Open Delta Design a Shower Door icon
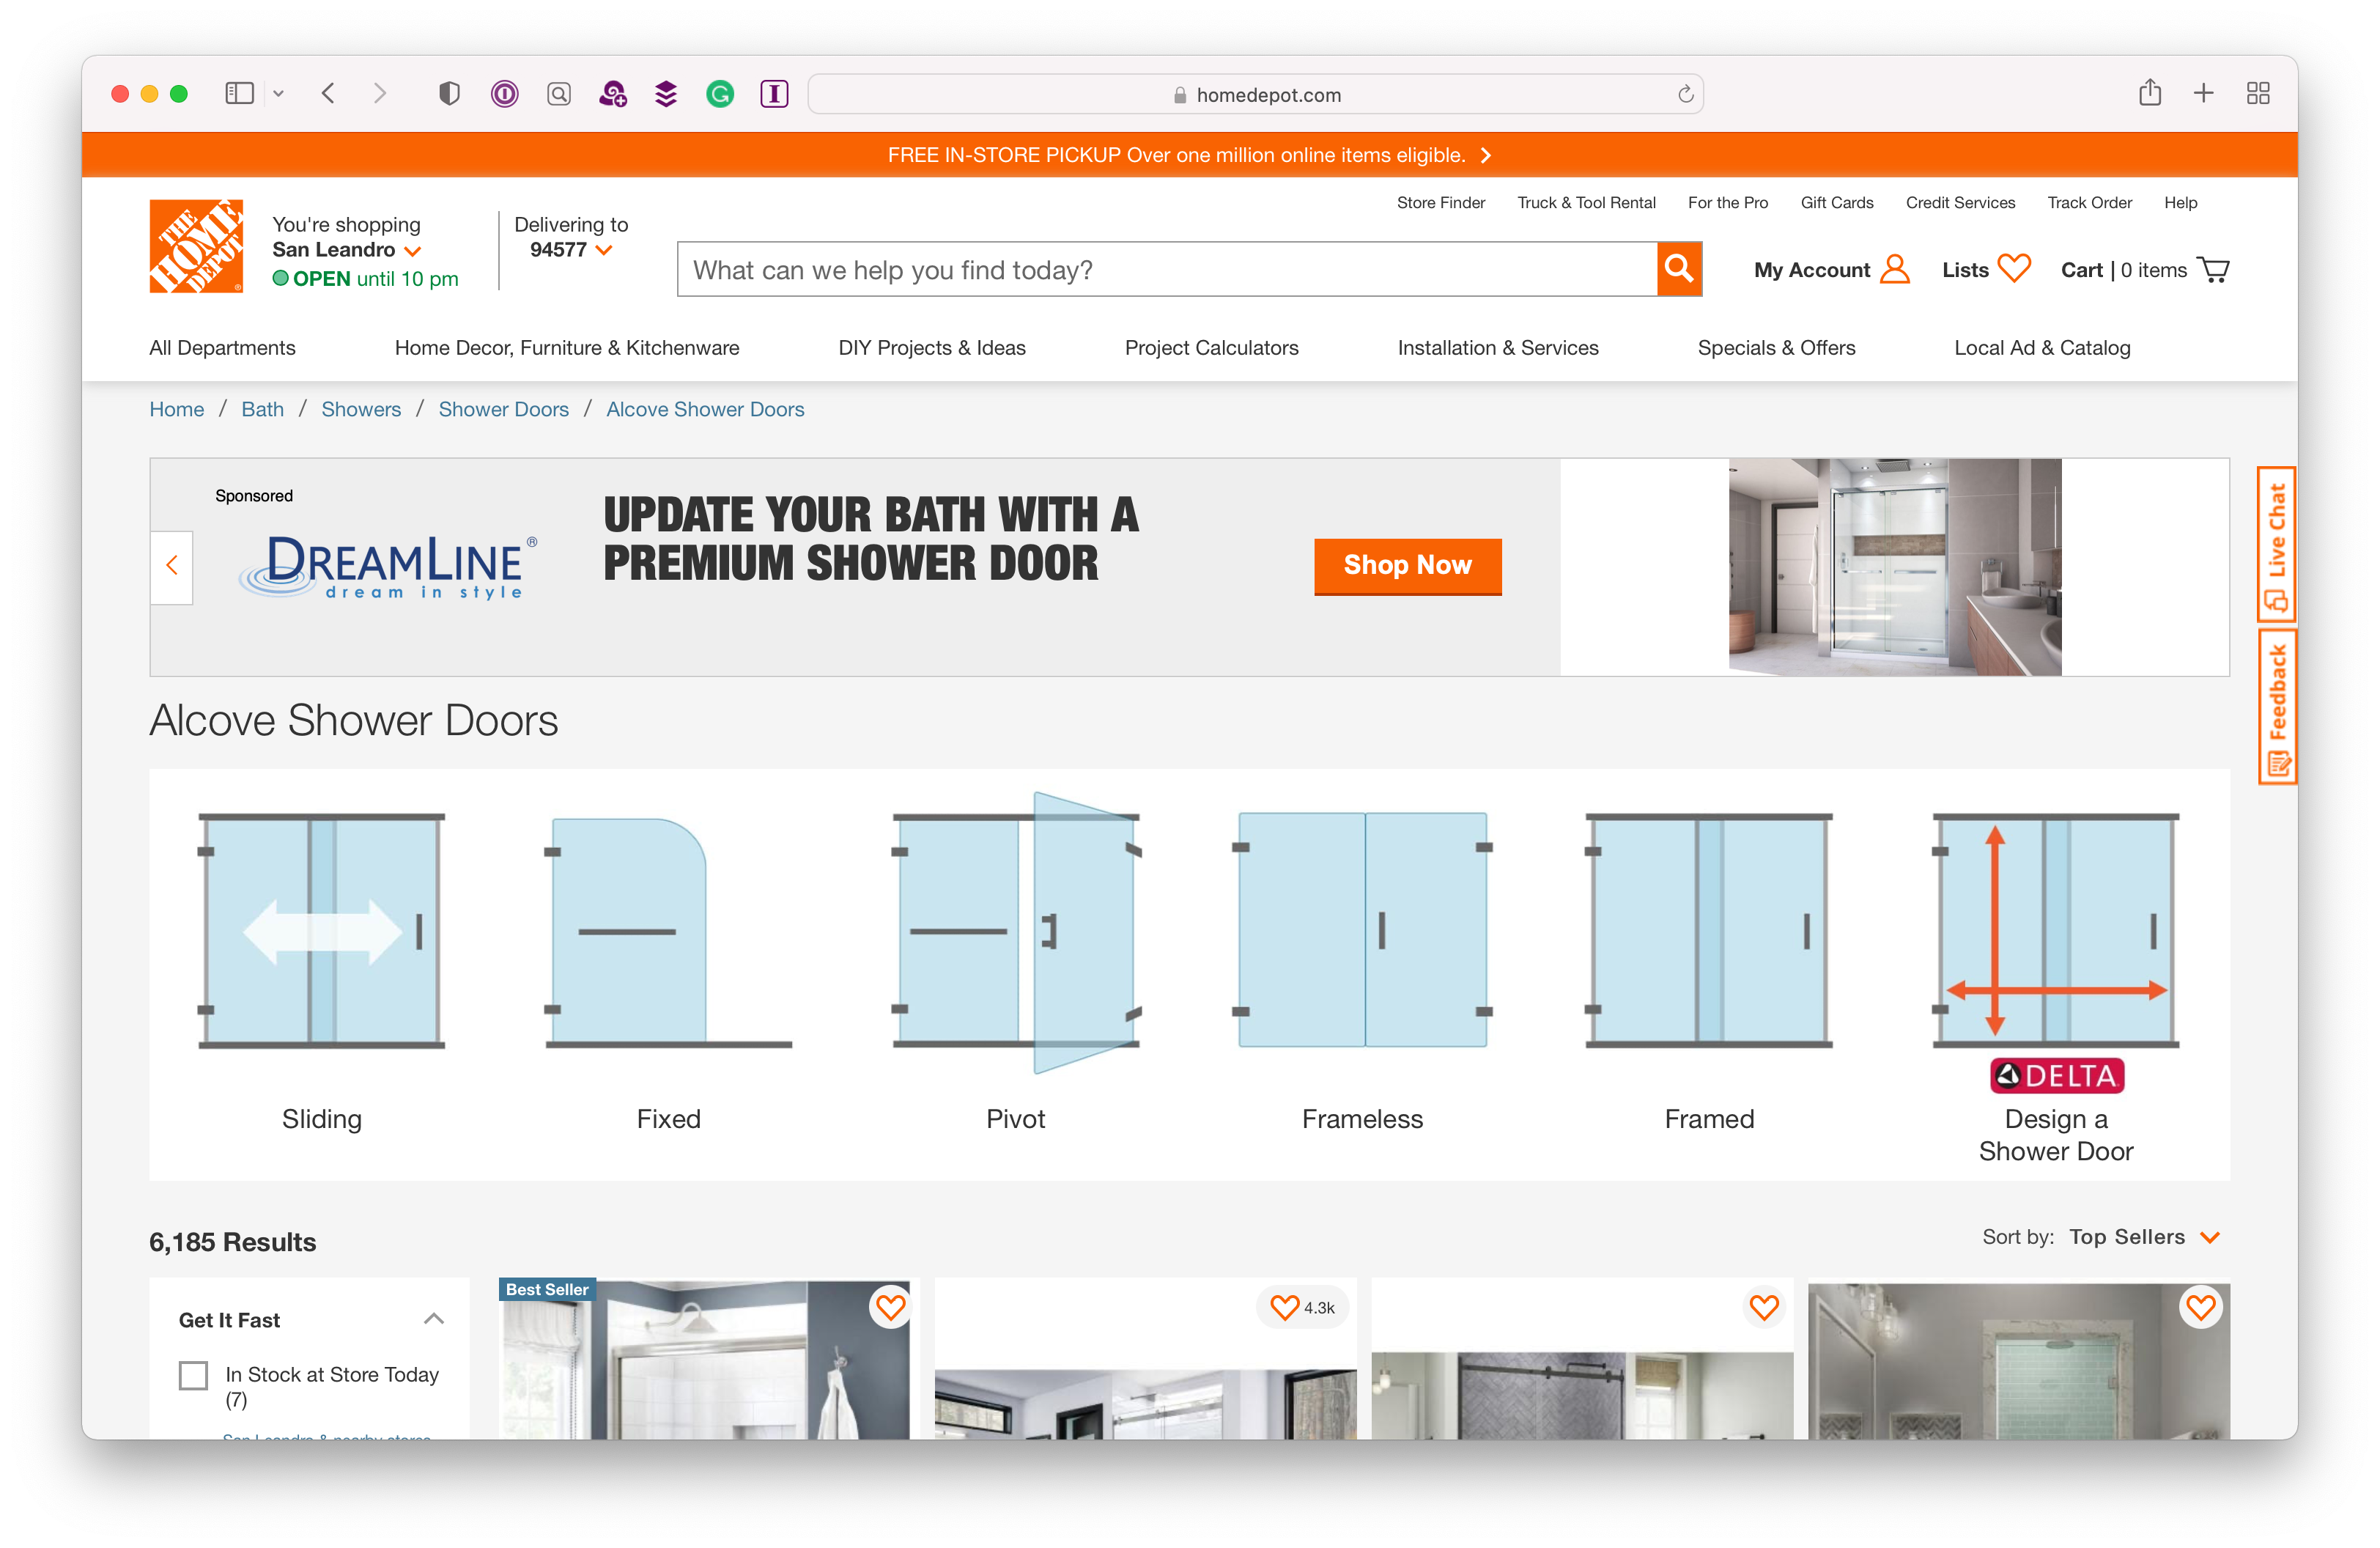This screenshot has width=2380, height=1548. pos(2056,952)
